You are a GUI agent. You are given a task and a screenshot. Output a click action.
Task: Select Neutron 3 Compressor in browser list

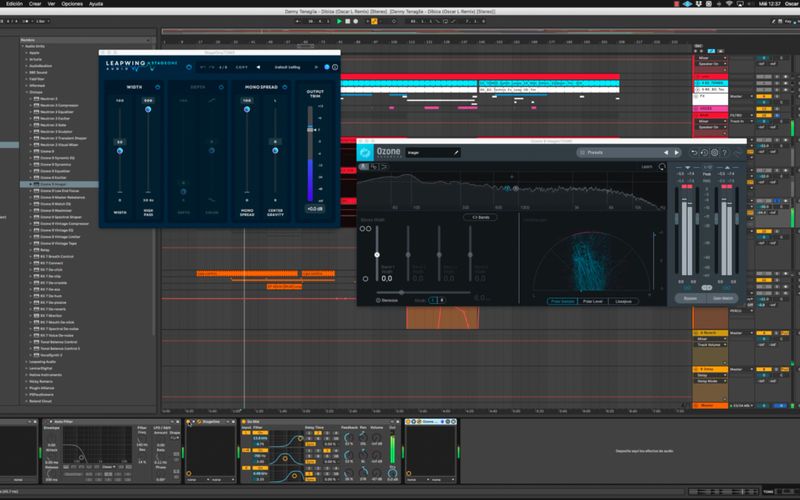pyautogui.click(x=59, y=106)
